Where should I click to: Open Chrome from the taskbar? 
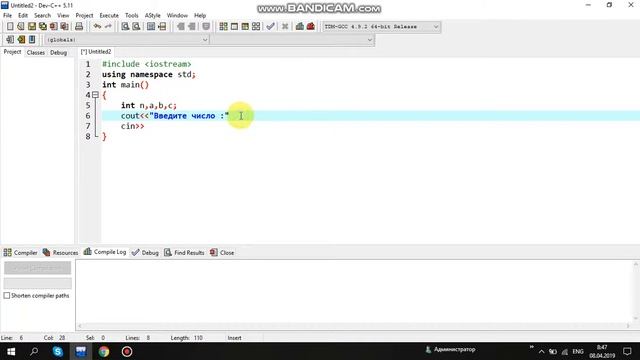[104, 351]
